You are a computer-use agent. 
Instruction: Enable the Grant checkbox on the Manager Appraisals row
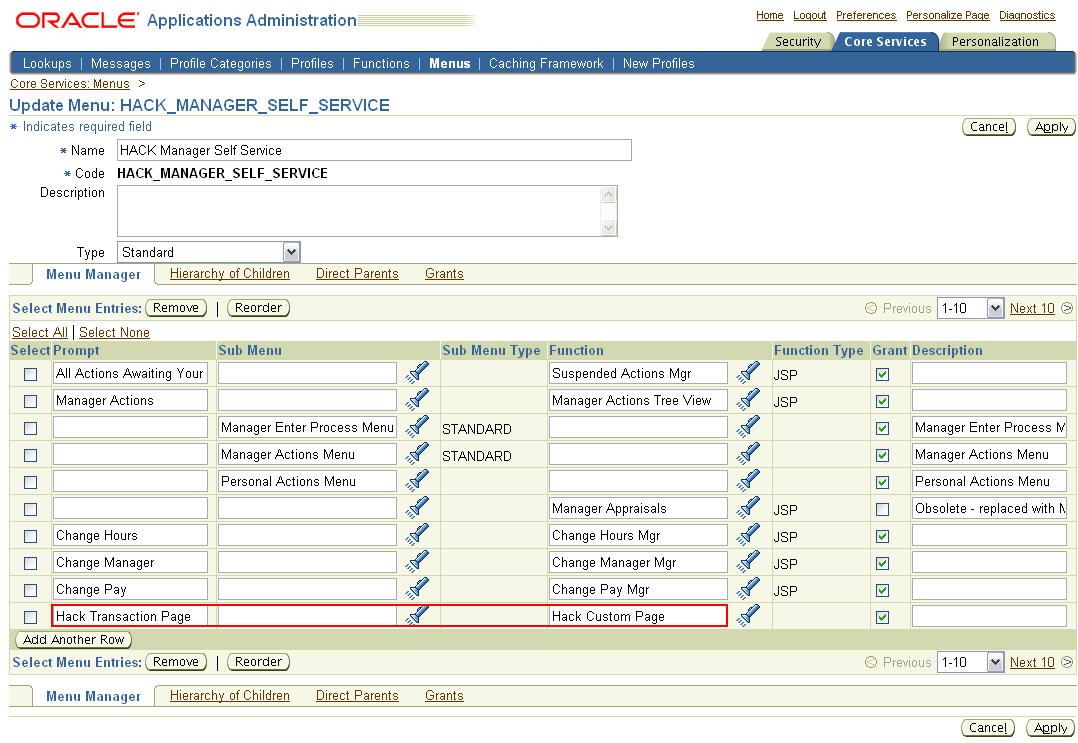click(885, 508)
